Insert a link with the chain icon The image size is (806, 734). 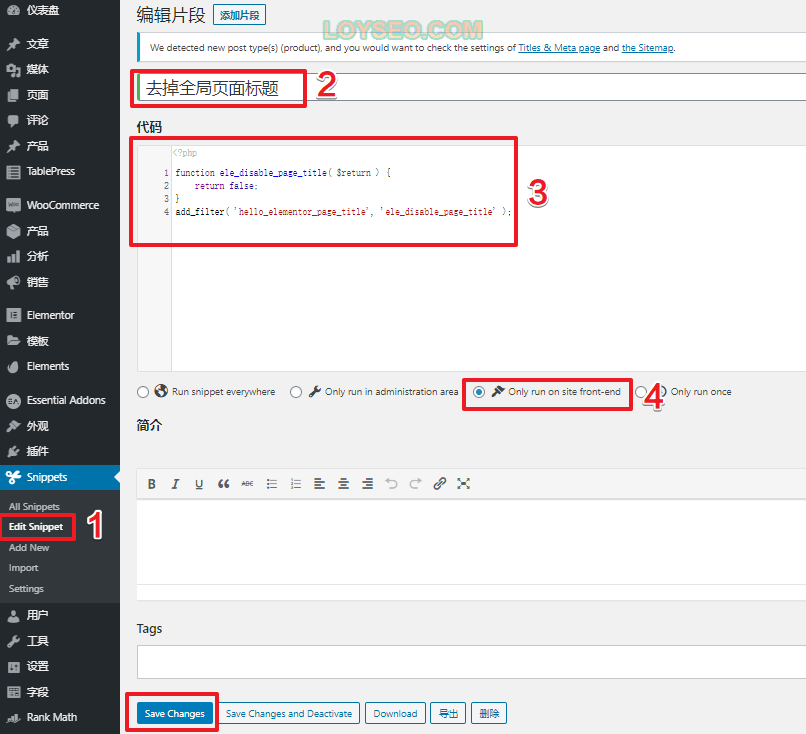pos(439,484)
